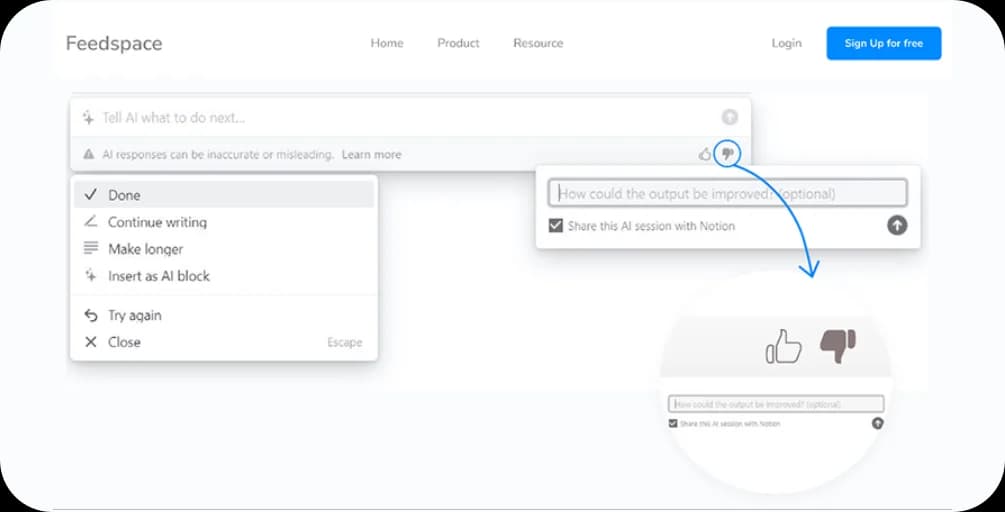
Task: Click the large thumbs up in magnified circle
Action: 783,347
